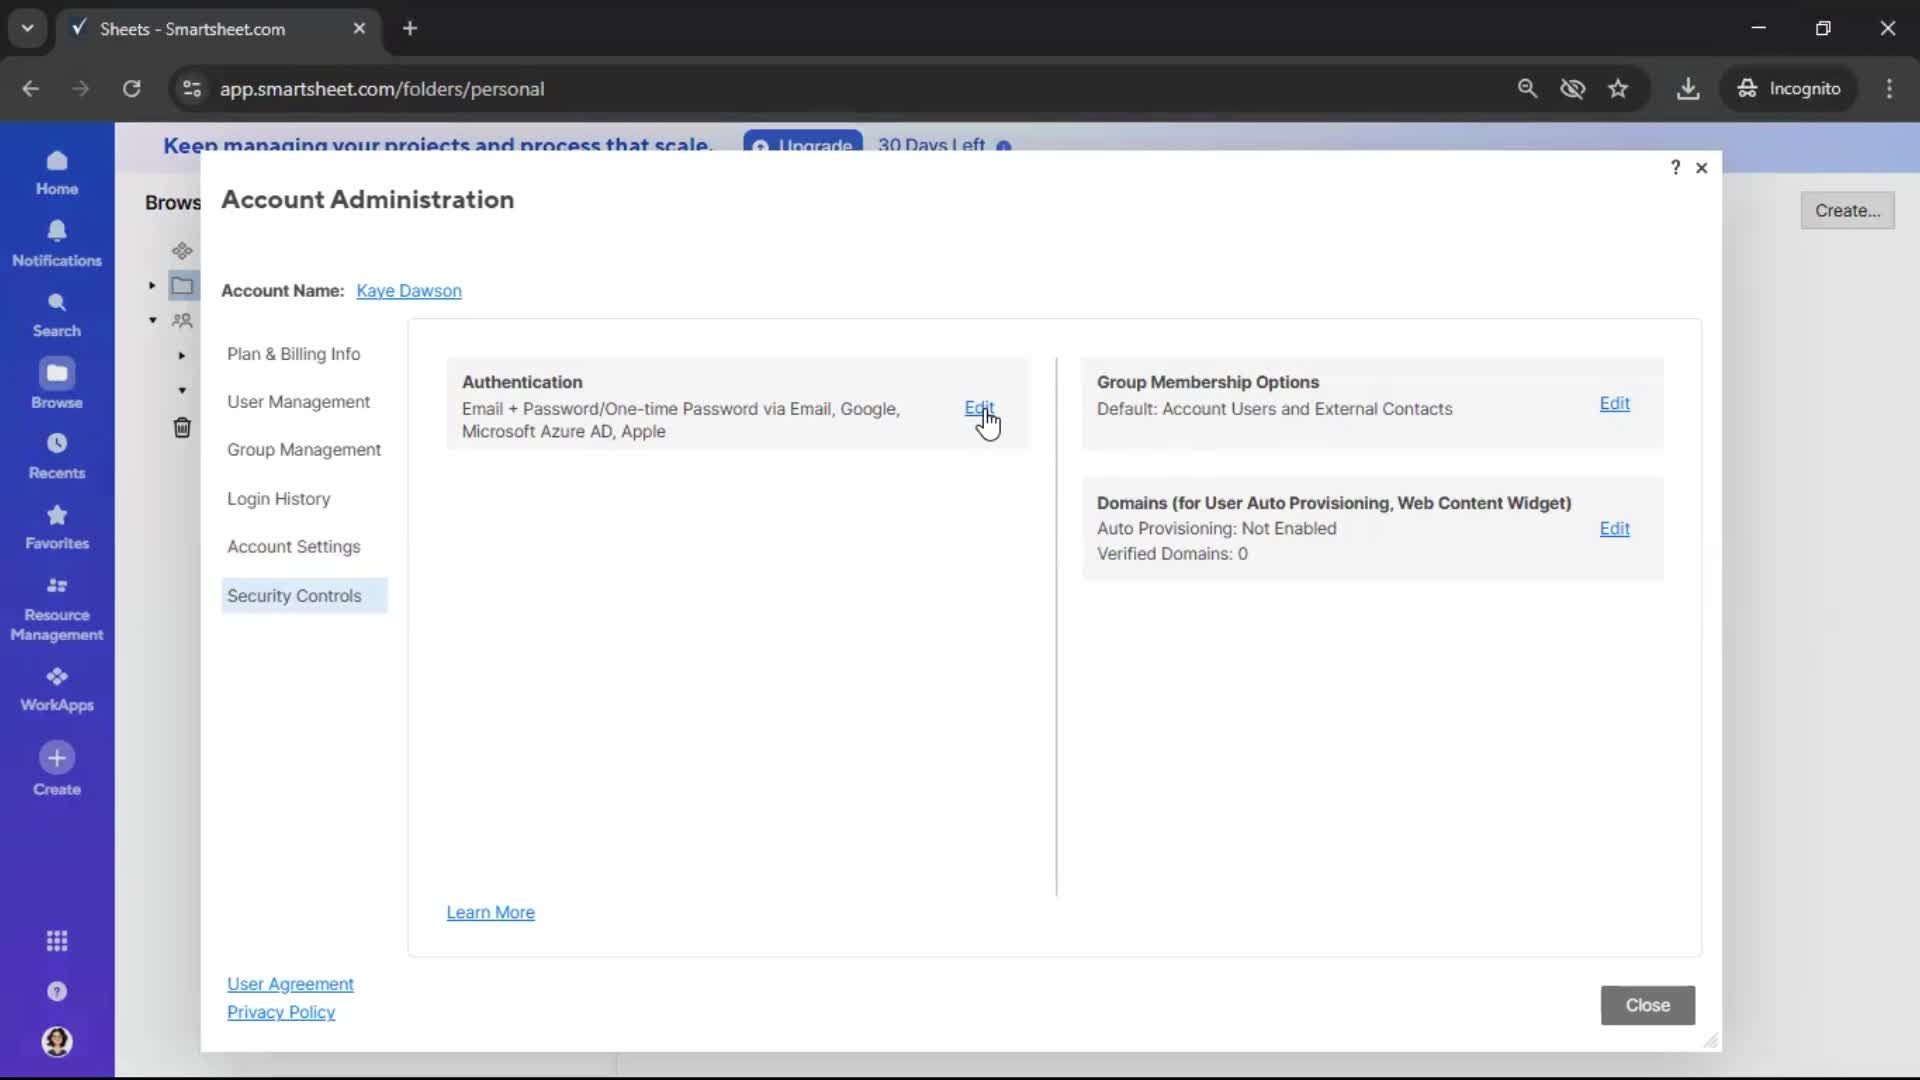
Task: Click the help question mark in the dialog
Action: (1676, 167)
